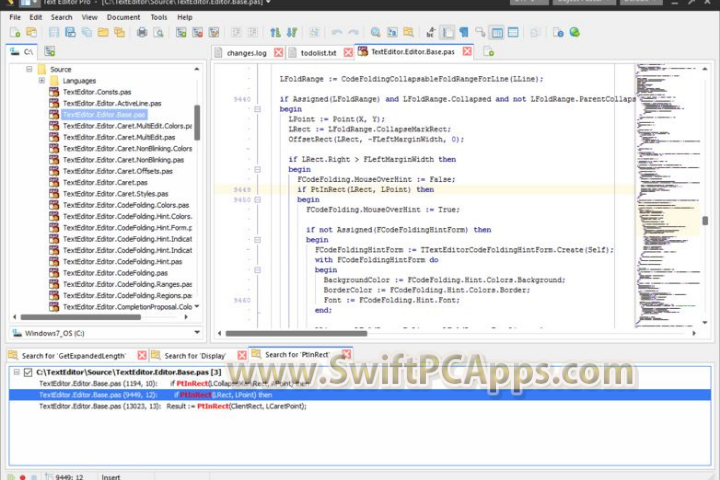
Task: Click the Word Wrap abc icon
Action: (430, 32)
